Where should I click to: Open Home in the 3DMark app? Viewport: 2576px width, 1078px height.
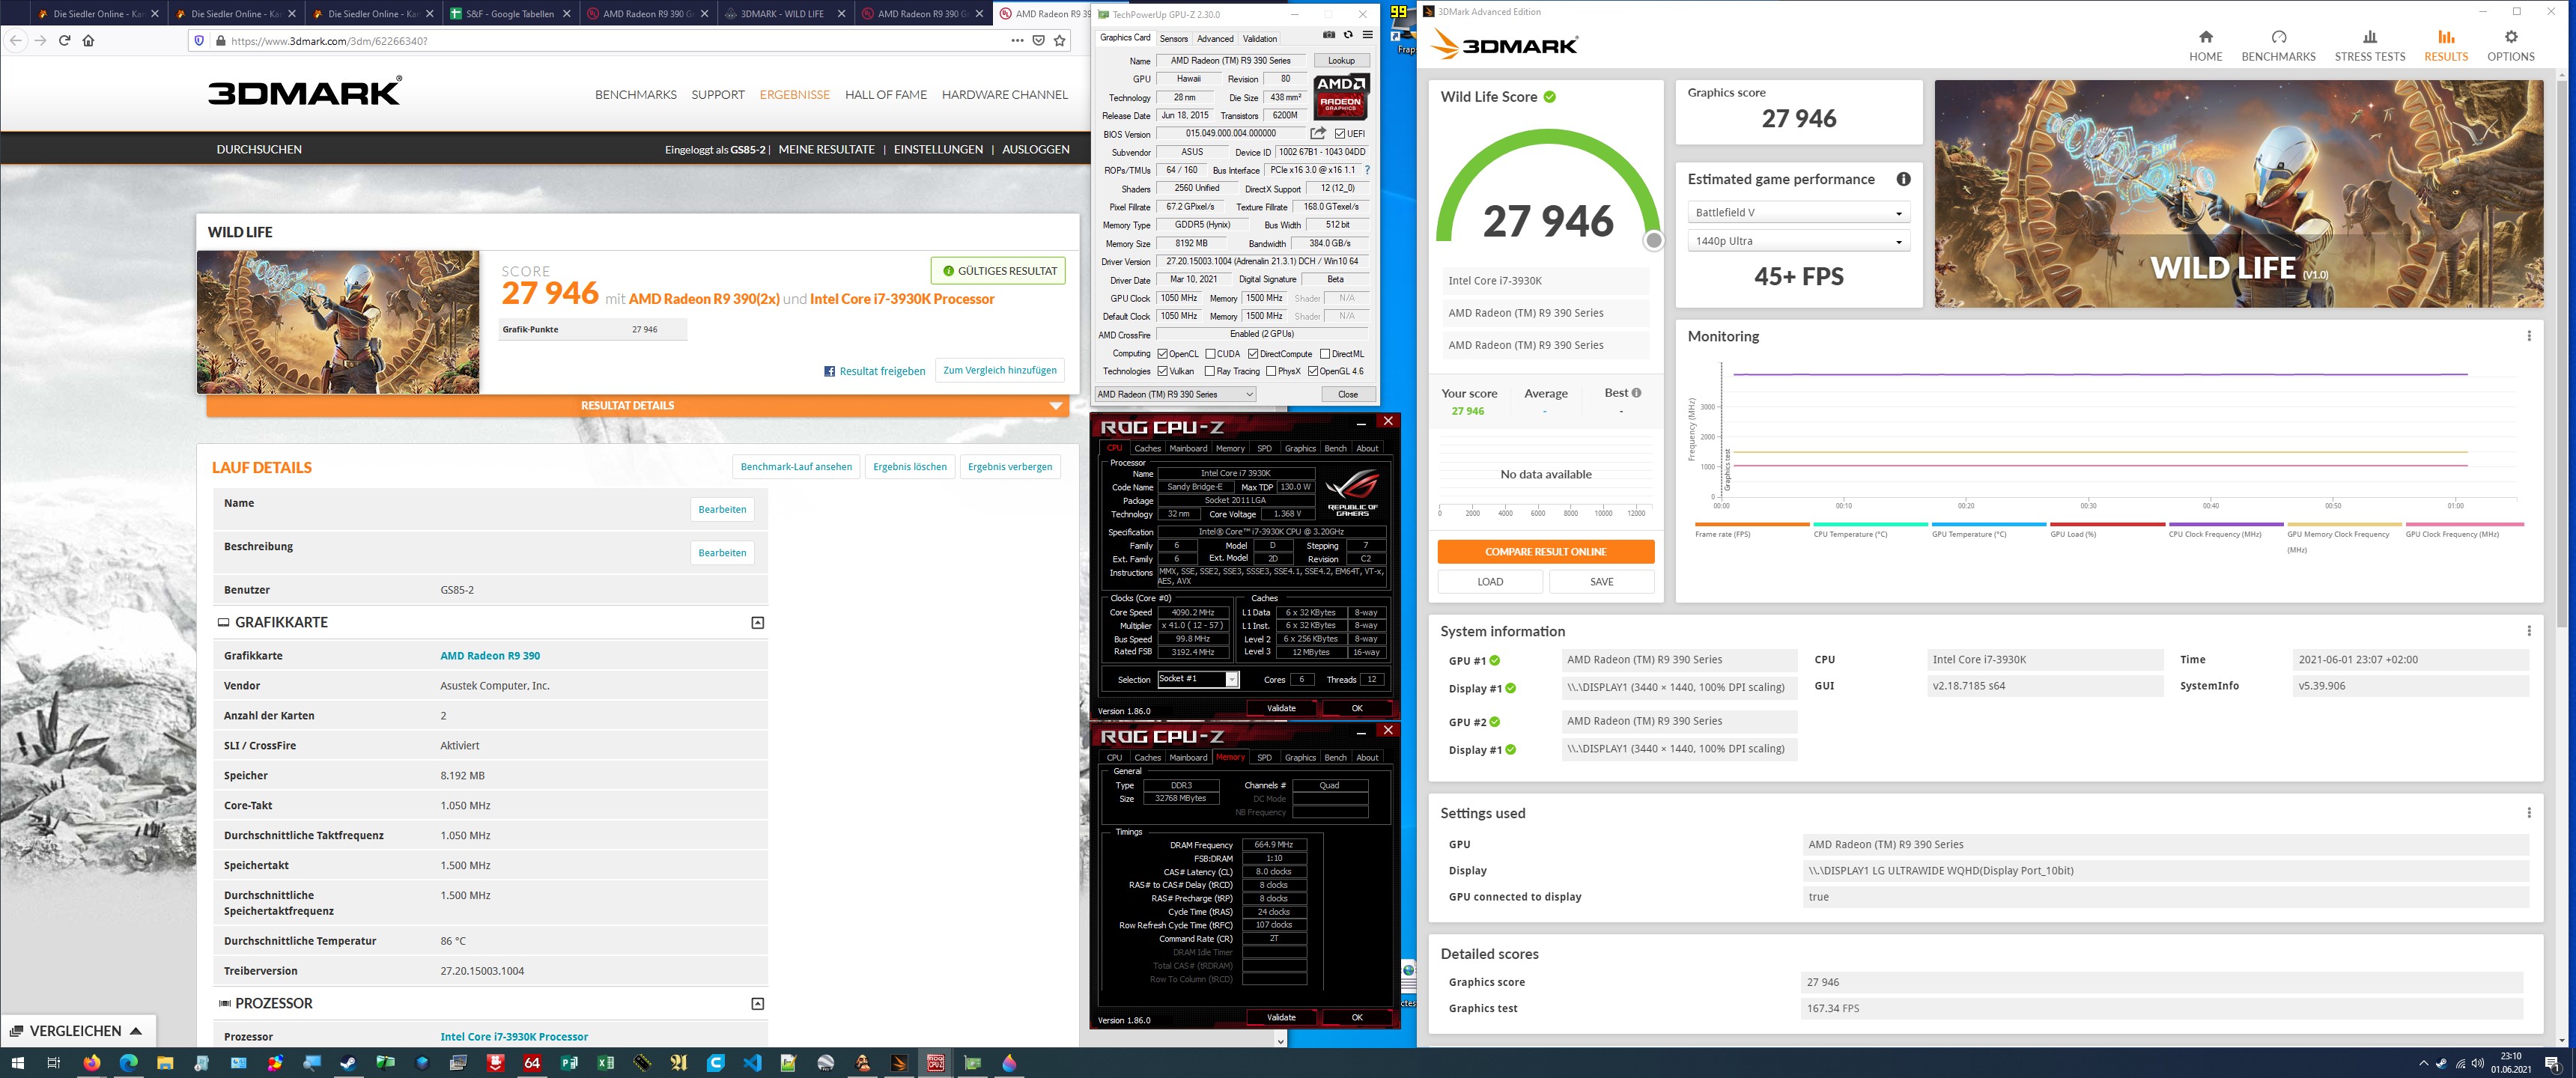tap(2205, 46)
